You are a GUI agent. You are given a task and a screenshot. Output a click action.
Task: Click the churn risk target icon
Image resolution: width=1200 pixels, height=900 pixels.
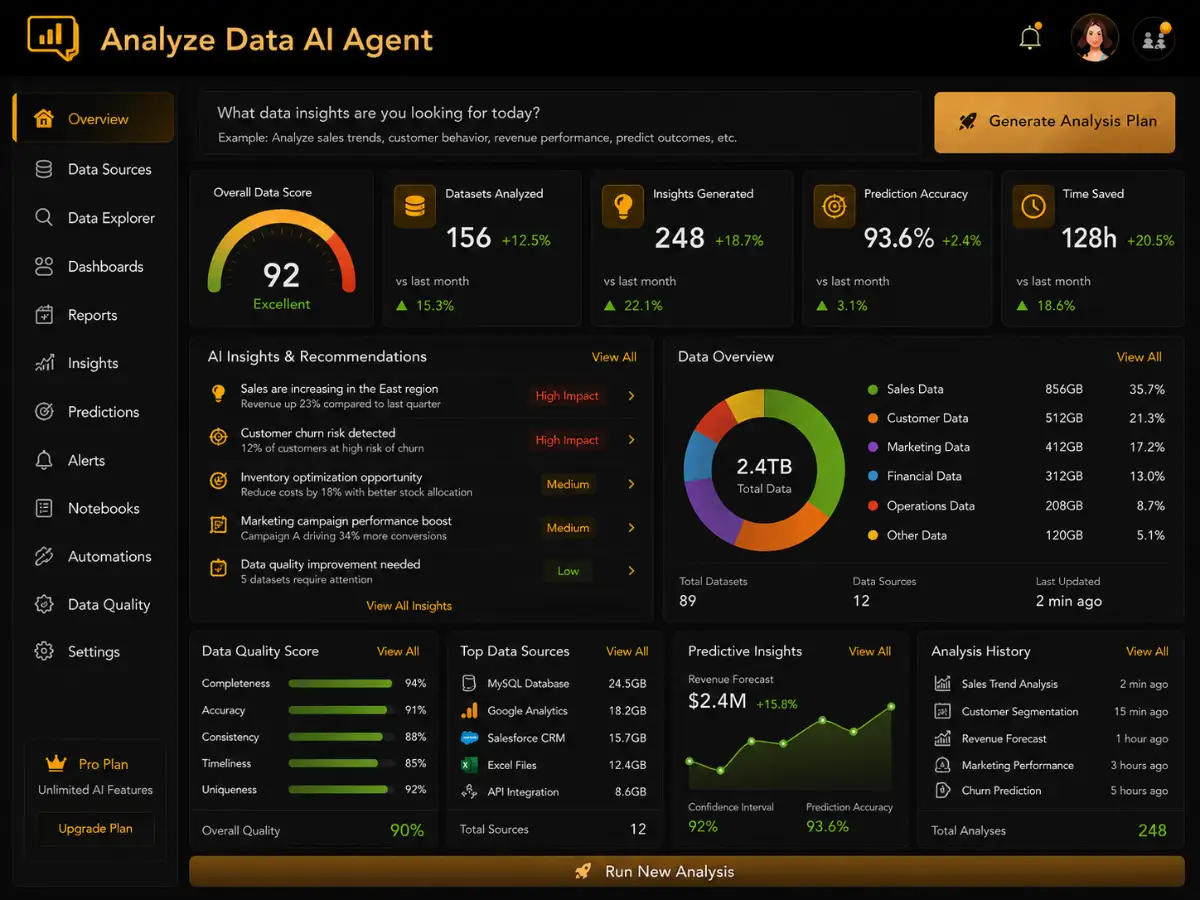[218, 437]
